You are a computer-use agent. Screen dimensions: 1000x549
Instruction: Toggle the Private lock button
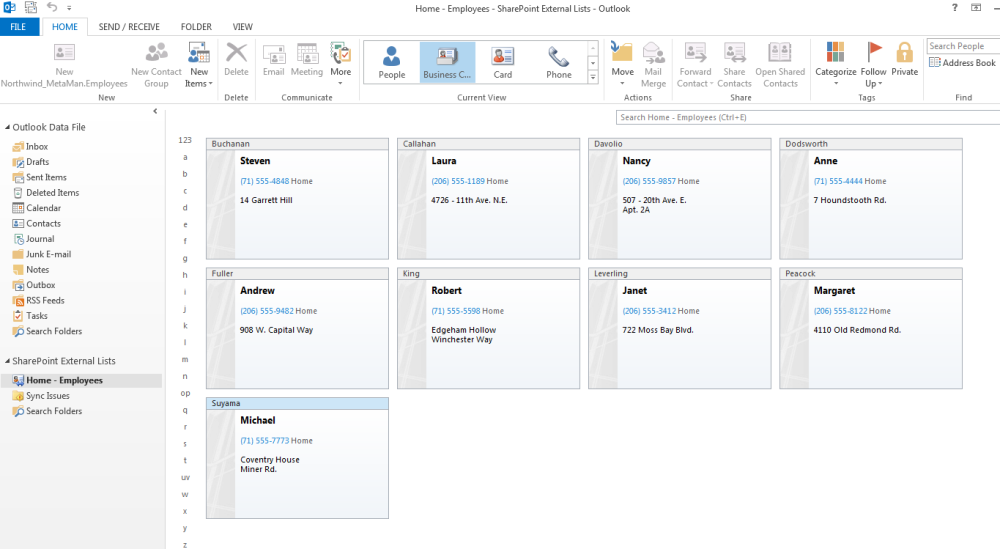pyautogui.click(x=904, y=60)
